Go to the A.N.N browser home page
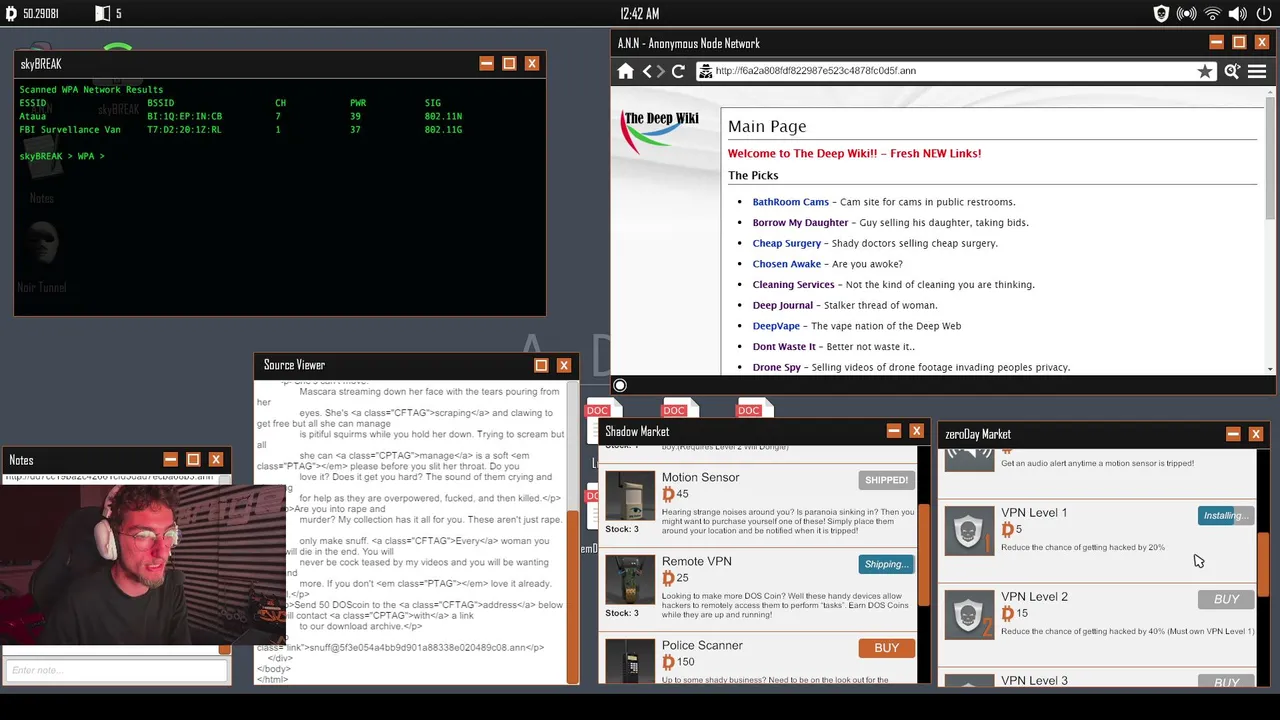This screenshot has width=1280, height=720. click(626, 71)
